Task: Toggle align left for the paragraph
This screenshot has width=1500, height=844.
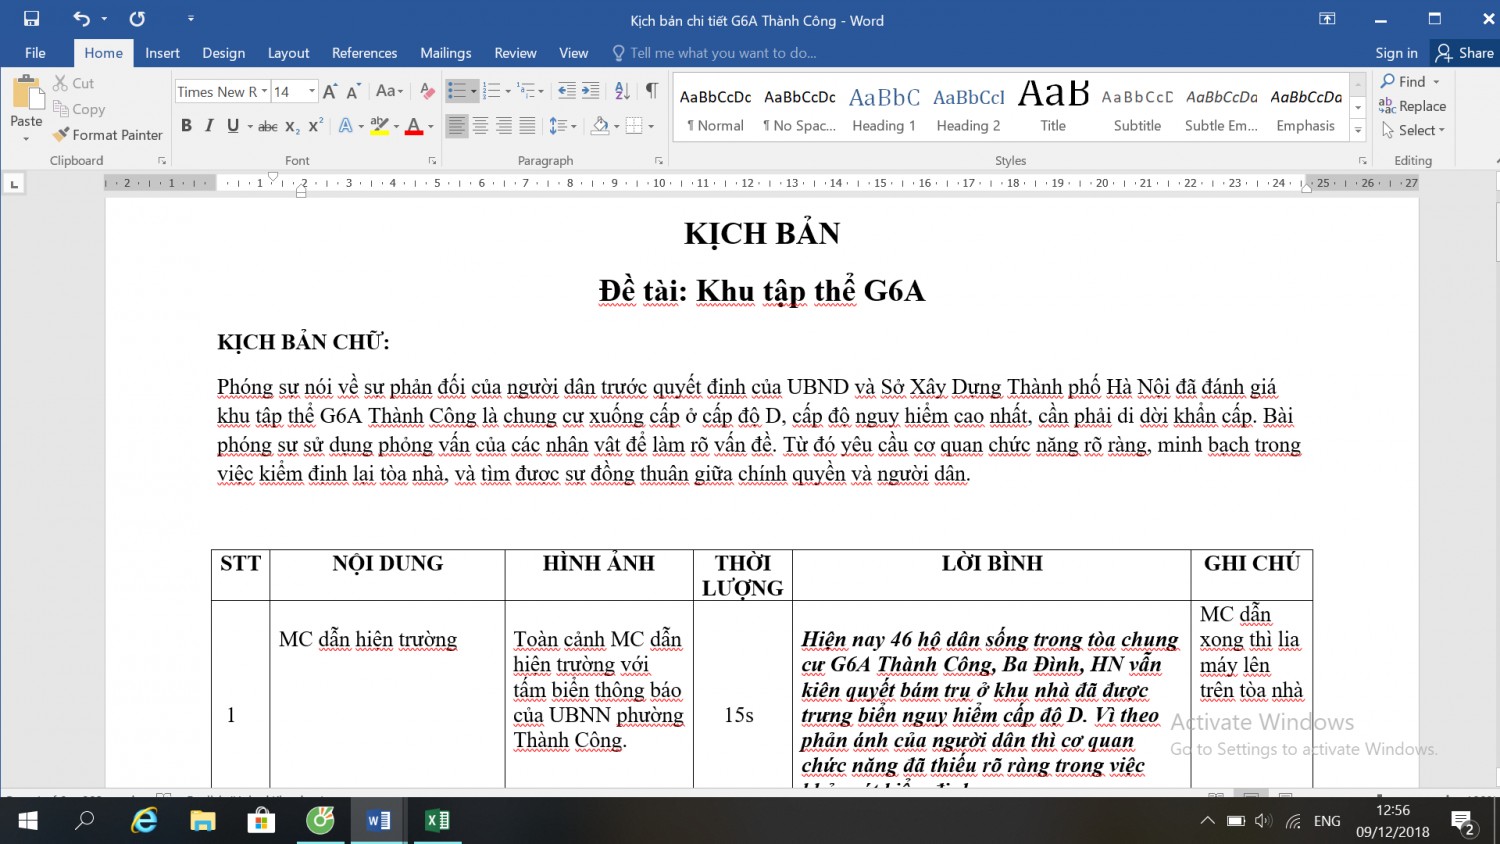Action: 457,126
